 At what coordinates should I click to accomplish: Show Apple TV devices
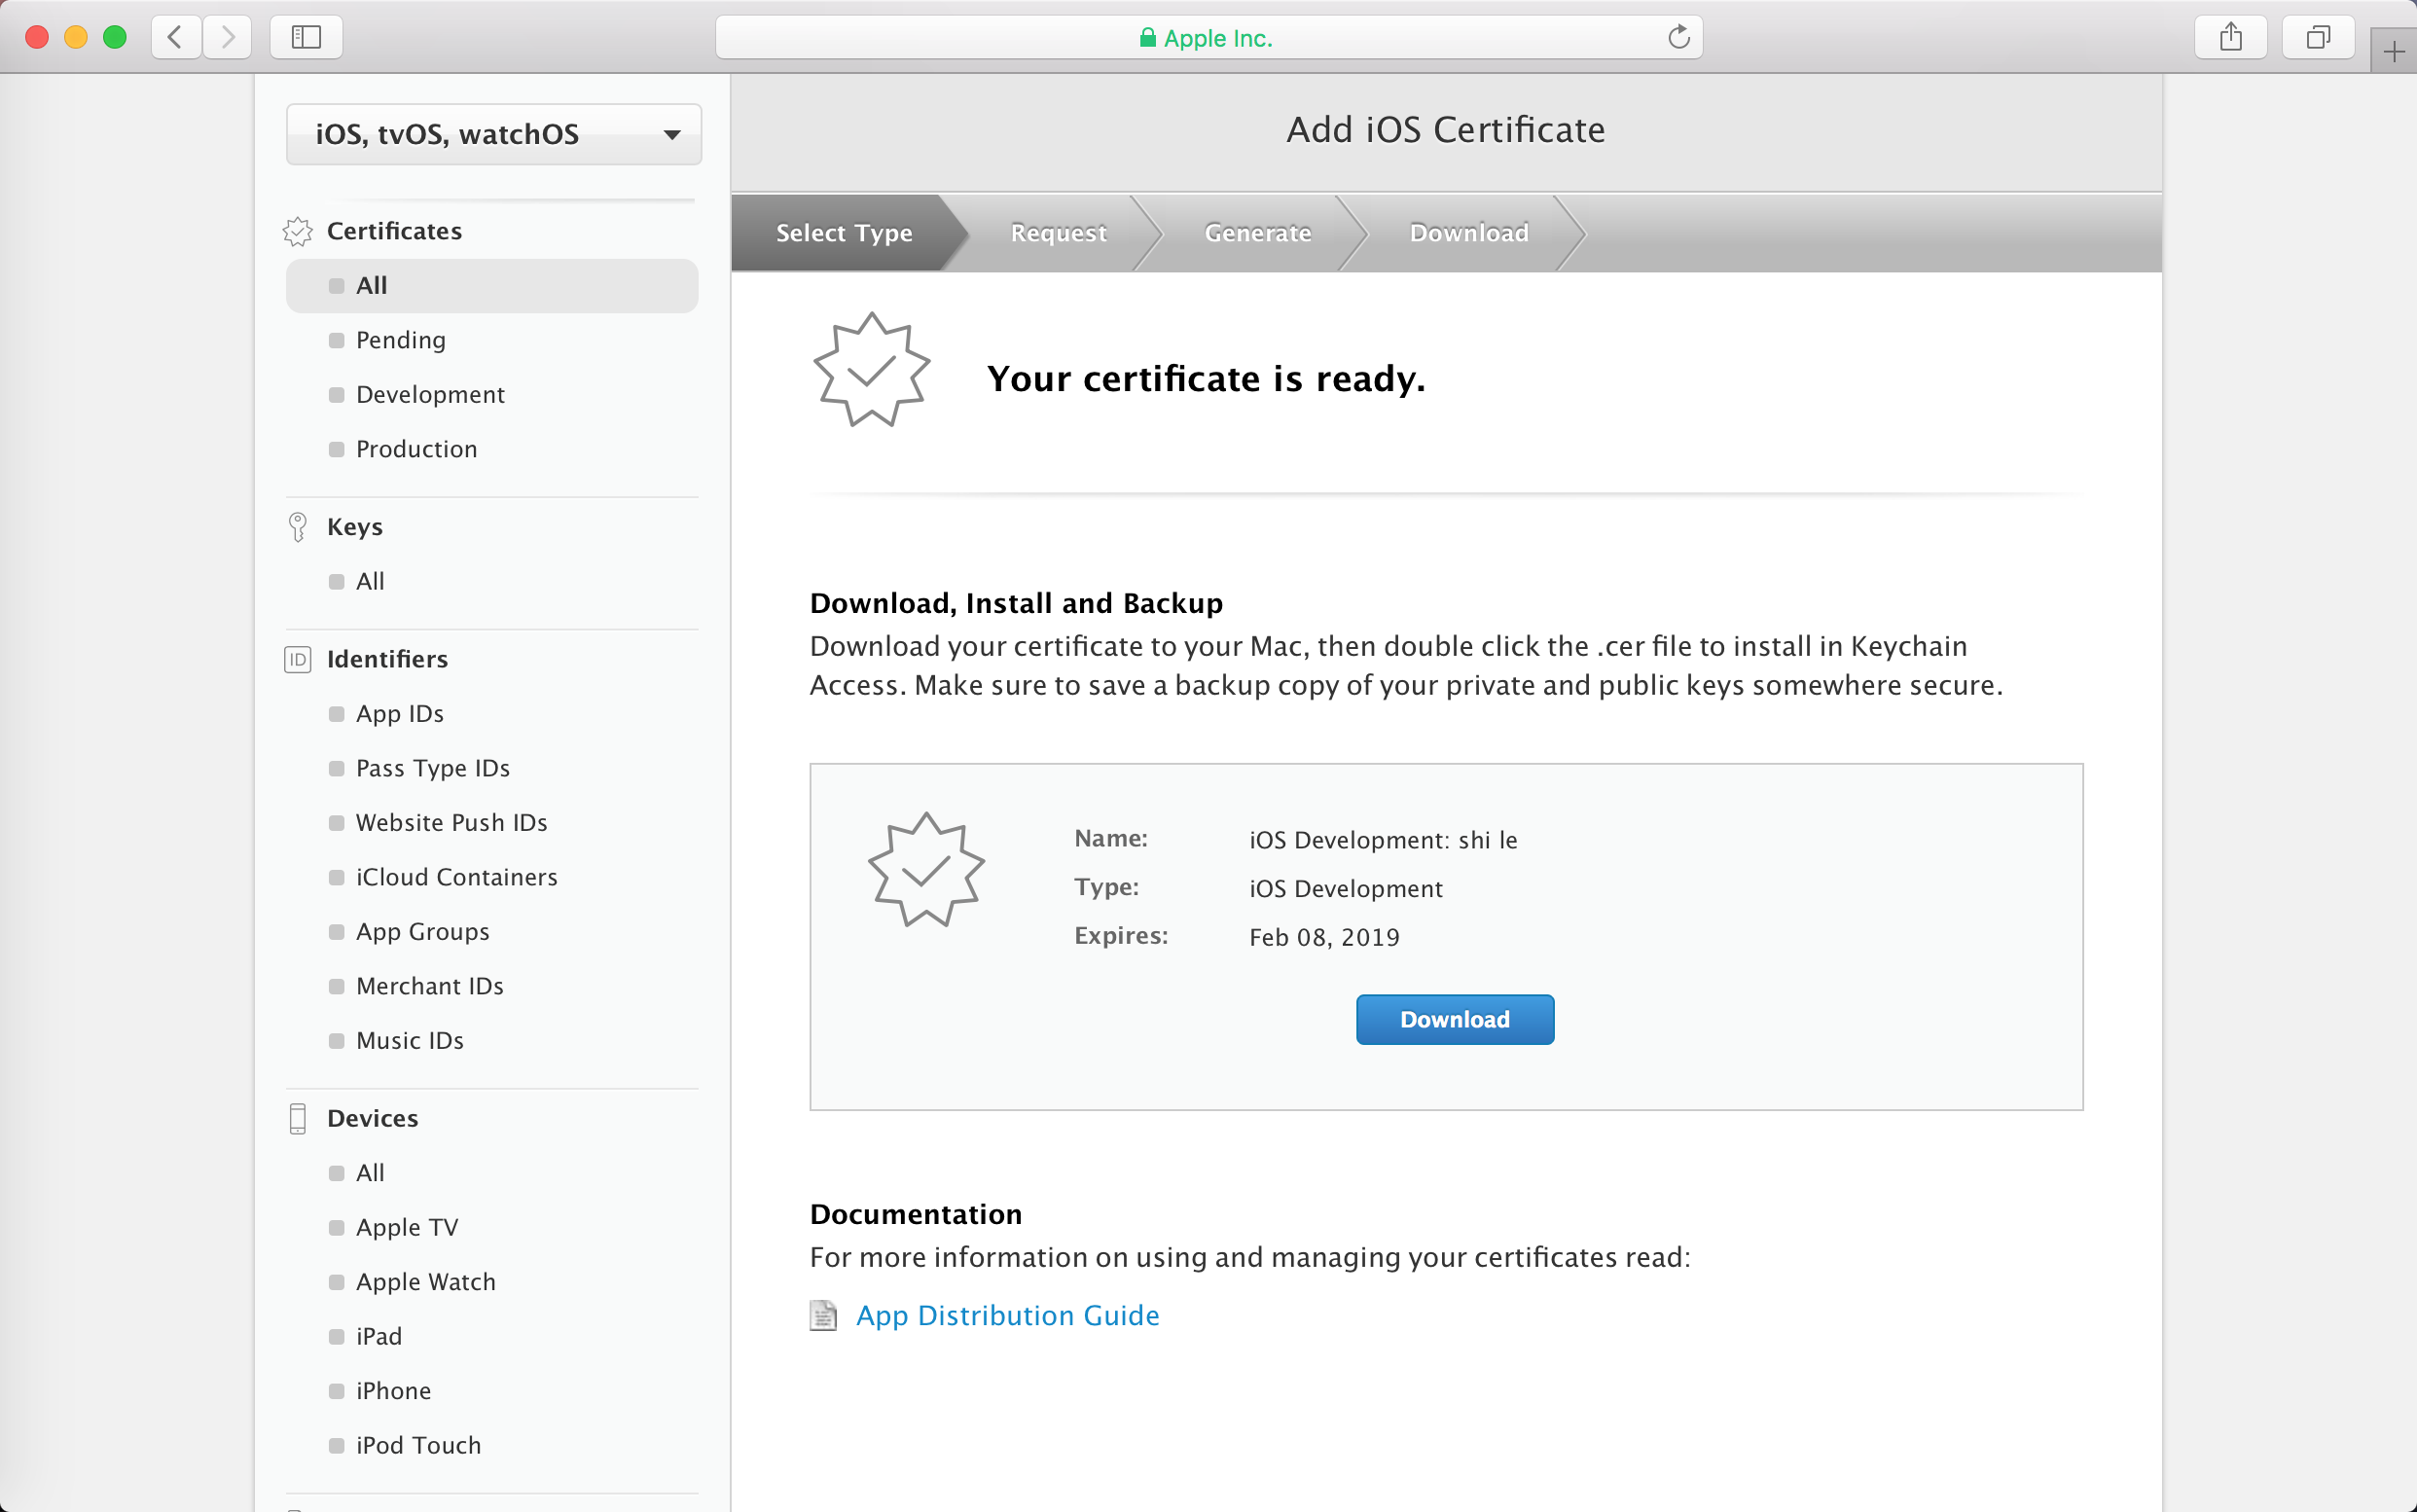click(407, 1228)
